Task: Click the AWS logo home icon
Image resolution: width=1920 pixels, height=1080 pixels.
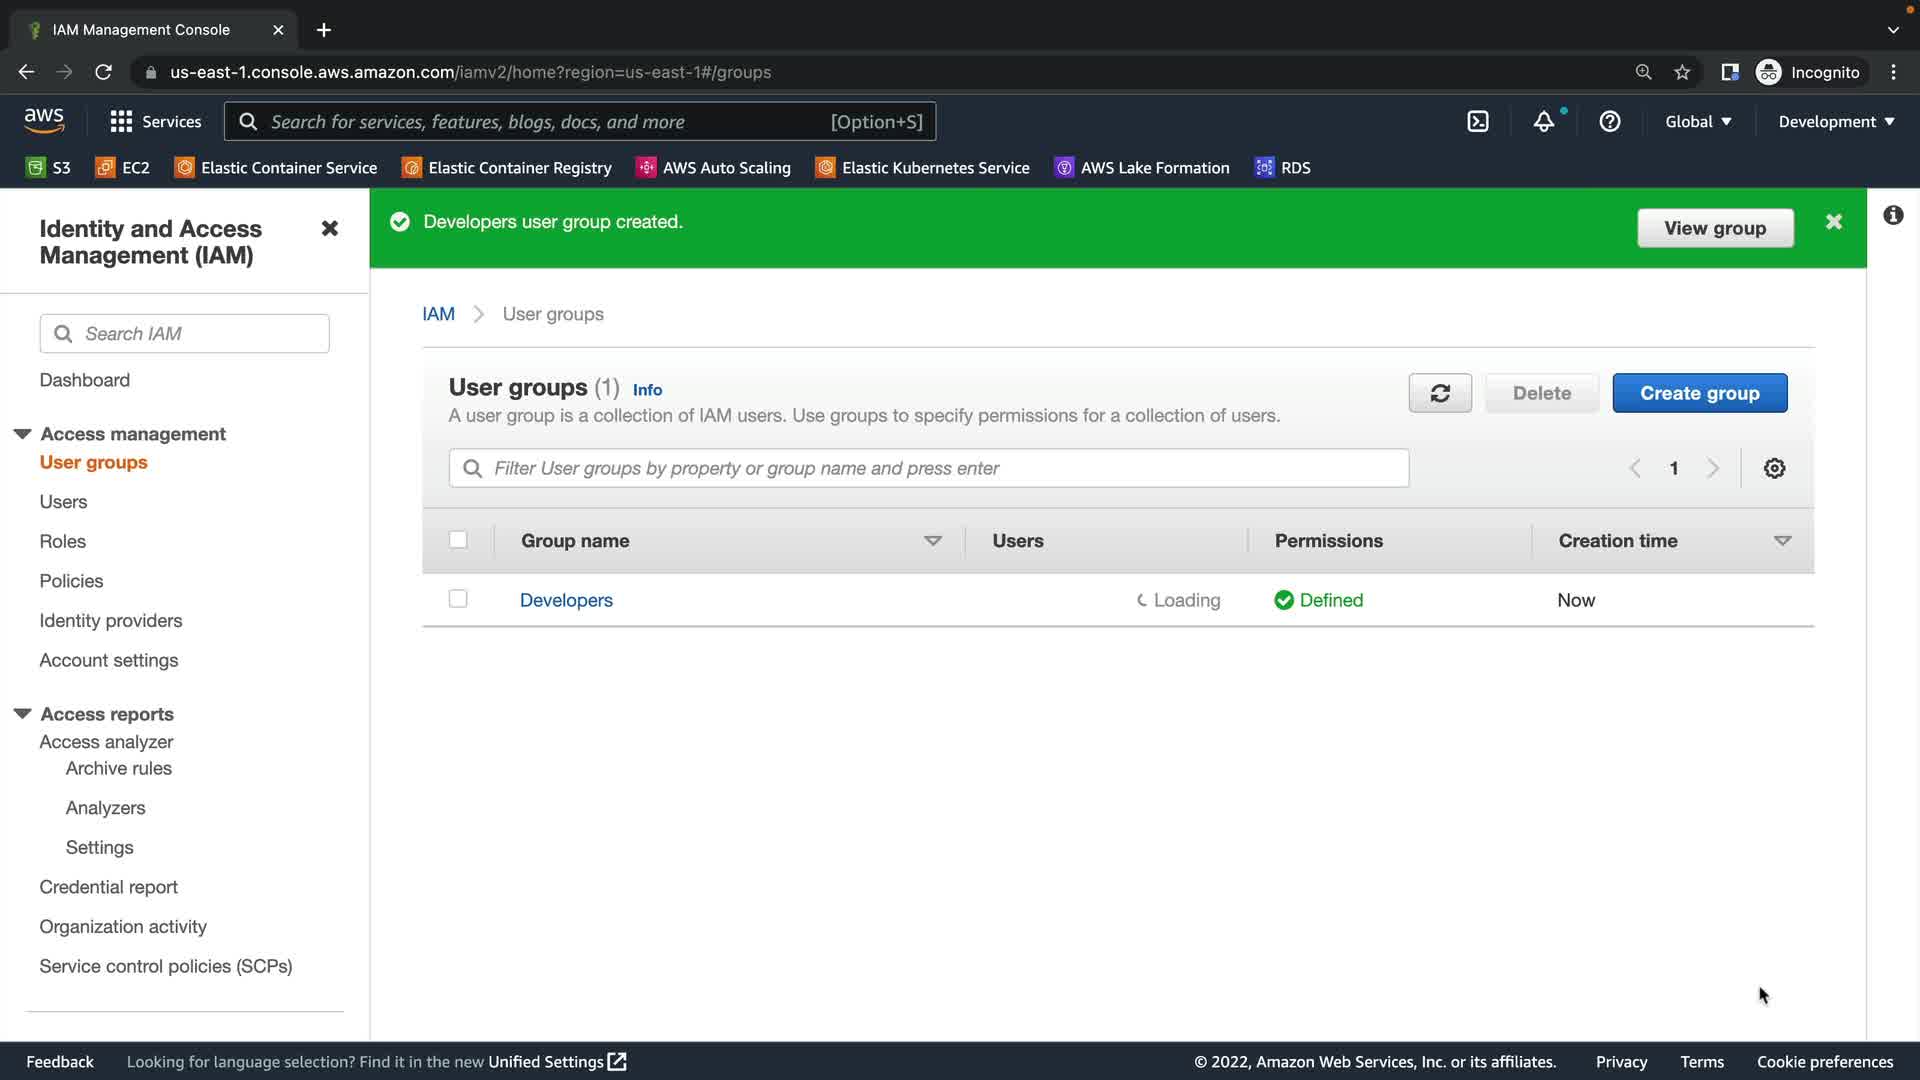Action: tap(44, 120)
